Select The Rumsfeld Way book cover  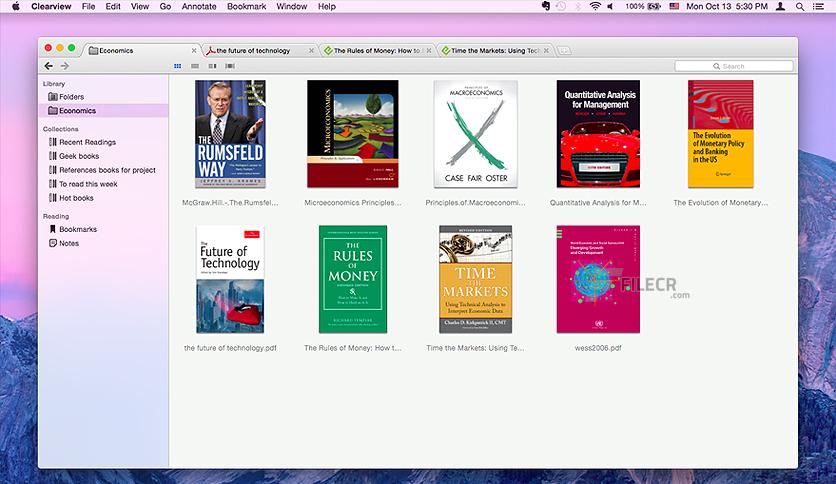point(230,134)
